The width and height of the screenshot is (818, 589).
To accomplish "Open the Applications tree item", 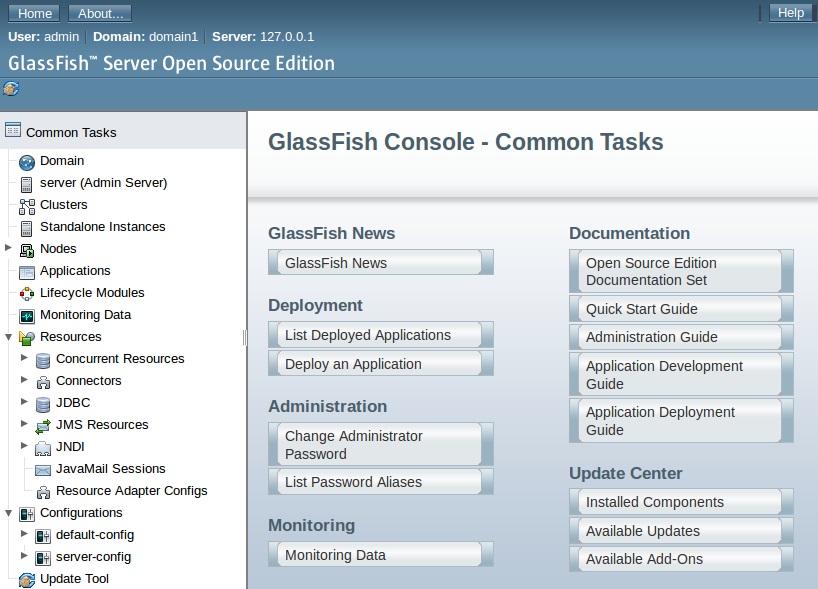I will [x=75, y=271].
